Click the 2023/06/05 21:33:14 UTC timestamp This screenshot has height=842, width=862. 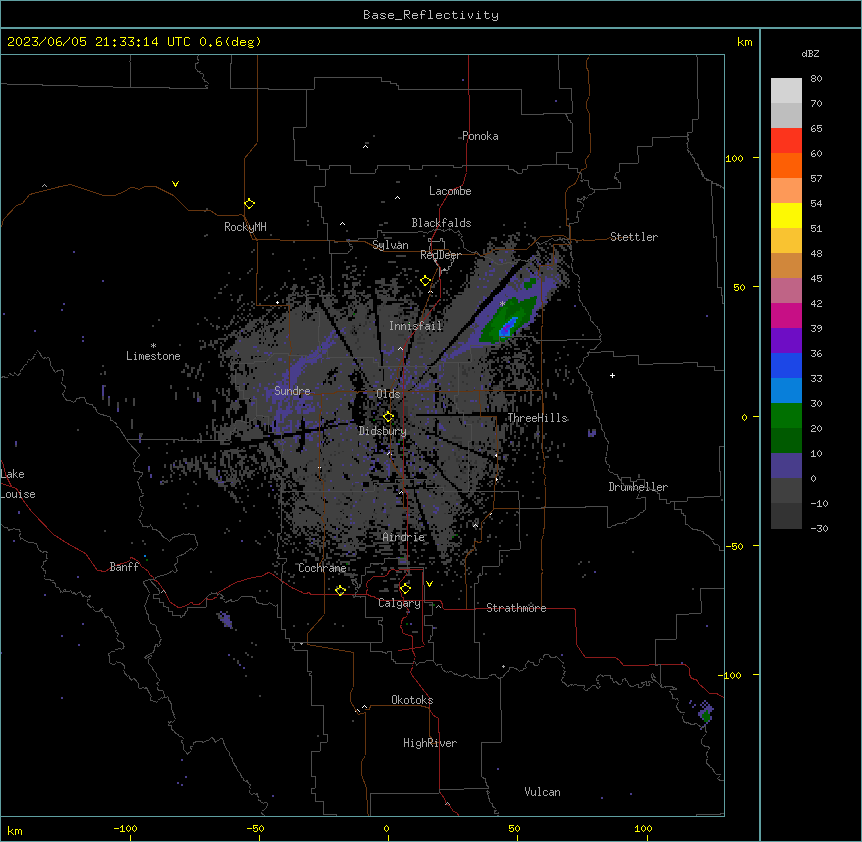(x=99, y=42)
